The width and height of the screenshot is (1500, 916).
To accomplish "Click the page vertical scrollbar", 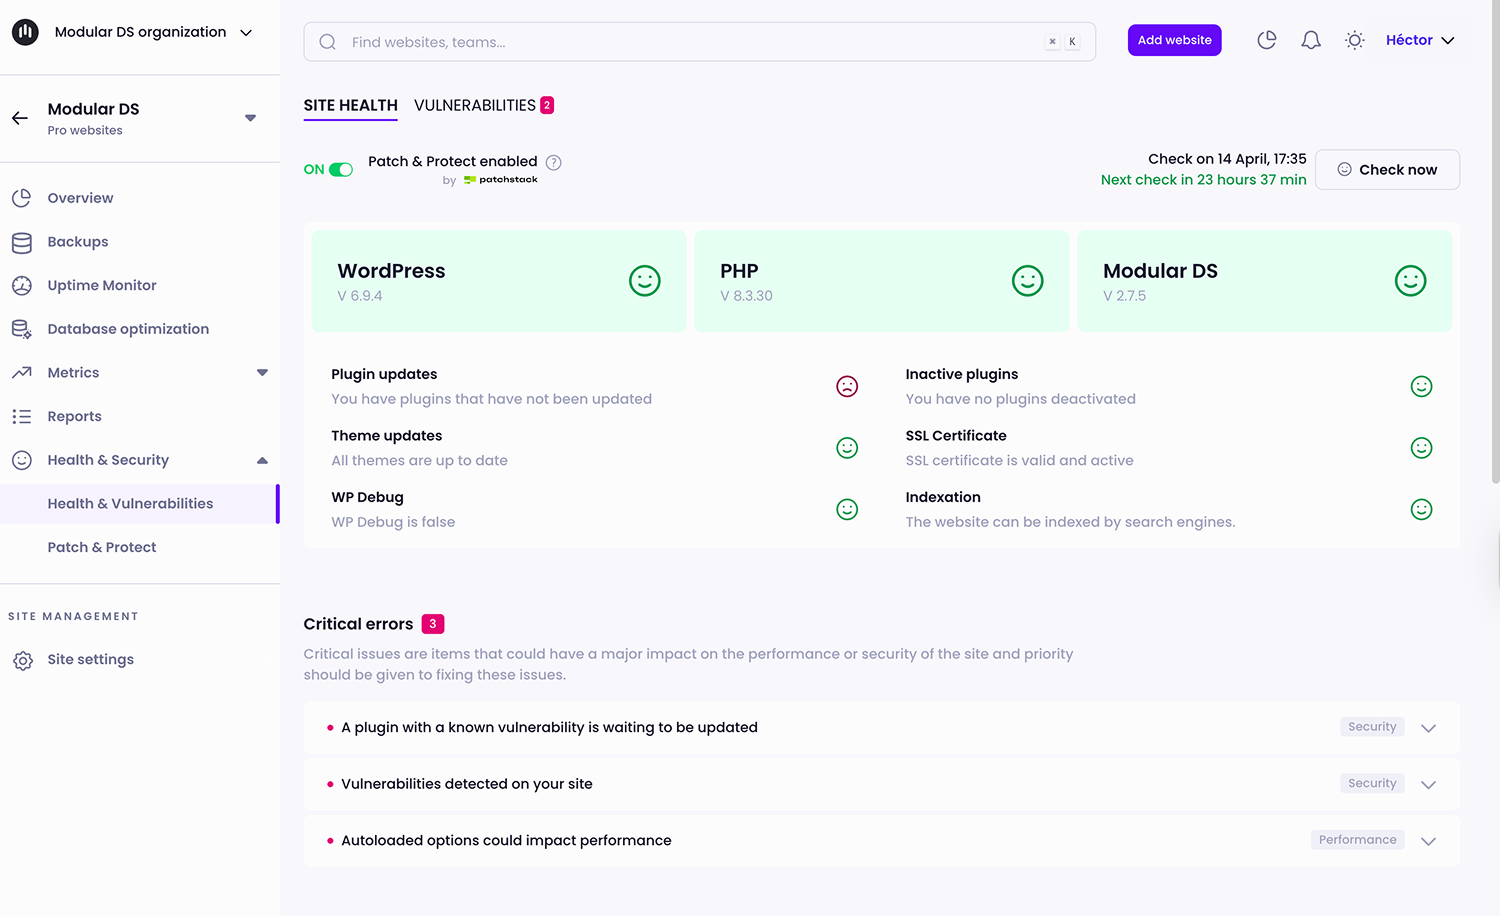I will (1495, 240).
